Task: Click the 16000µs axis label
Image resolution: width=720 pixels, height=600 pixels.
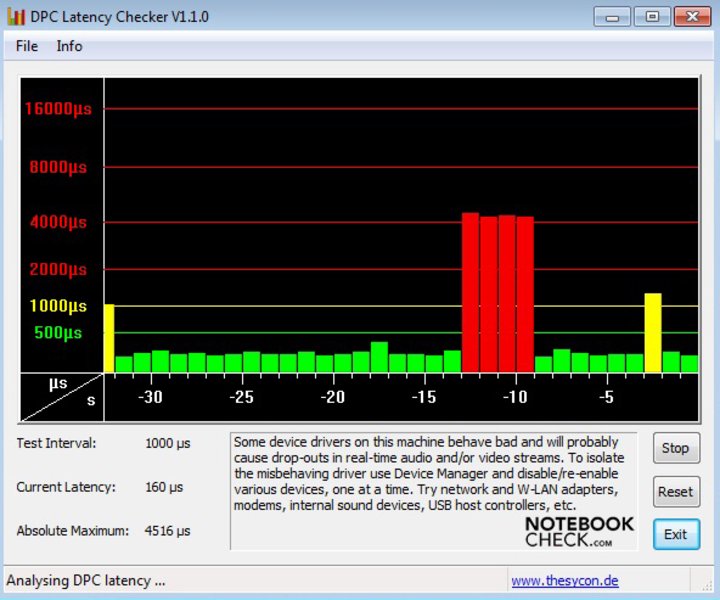Action: tap(58, 109)
